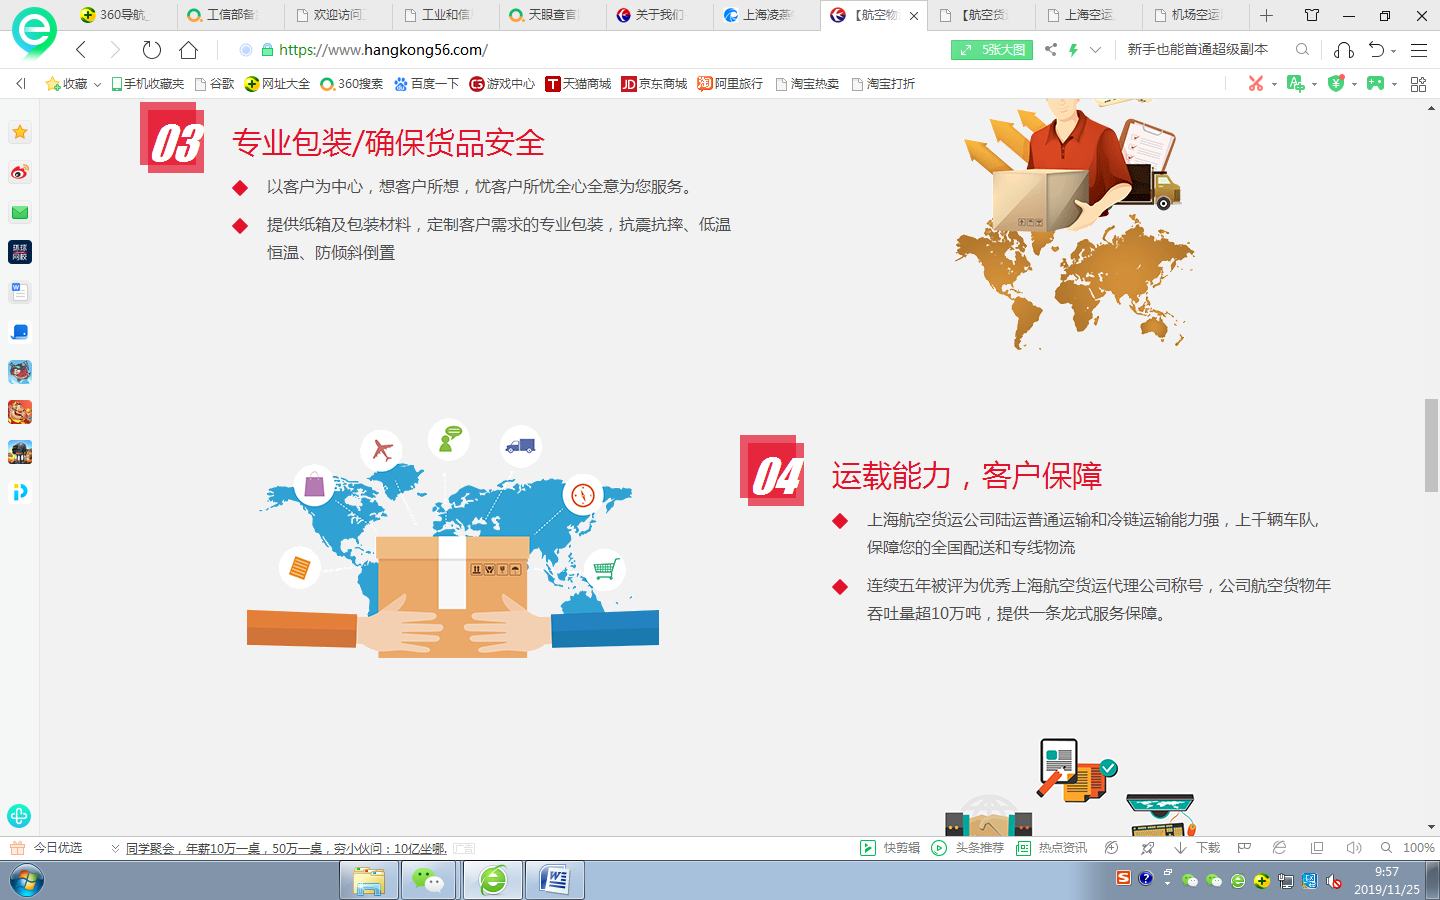Switch to the 天眼查 tab

(x=552, y=15)
